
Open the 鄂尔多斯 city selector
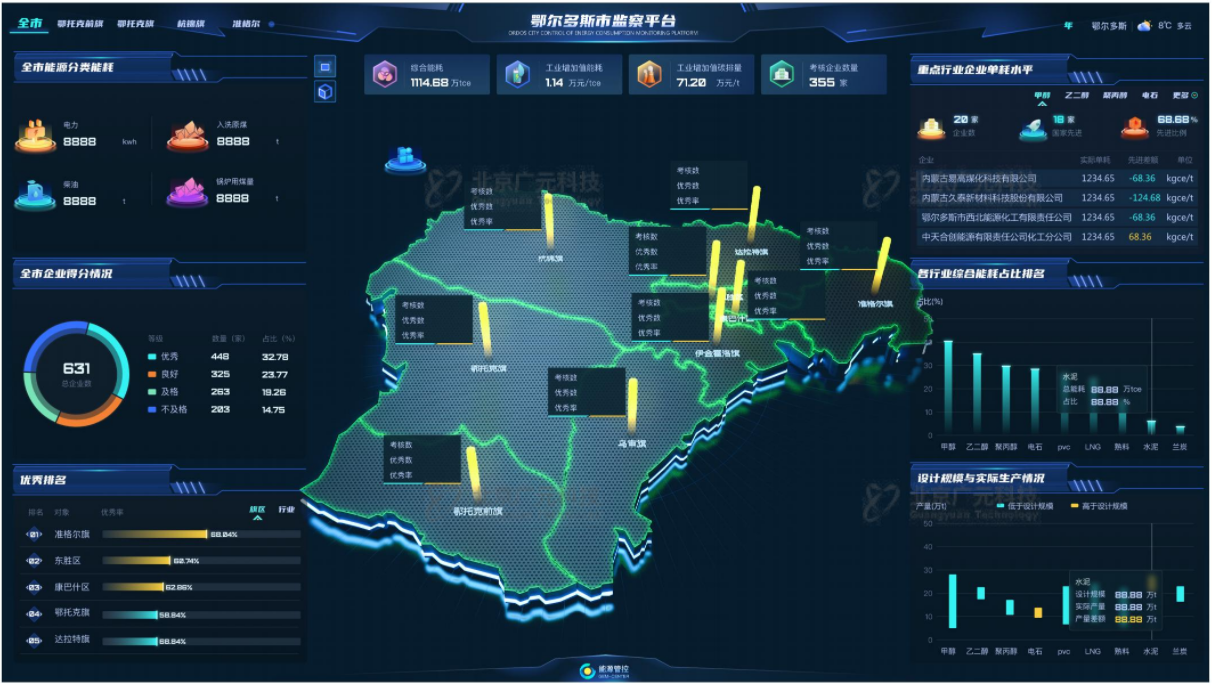(x=1108, y=25)
